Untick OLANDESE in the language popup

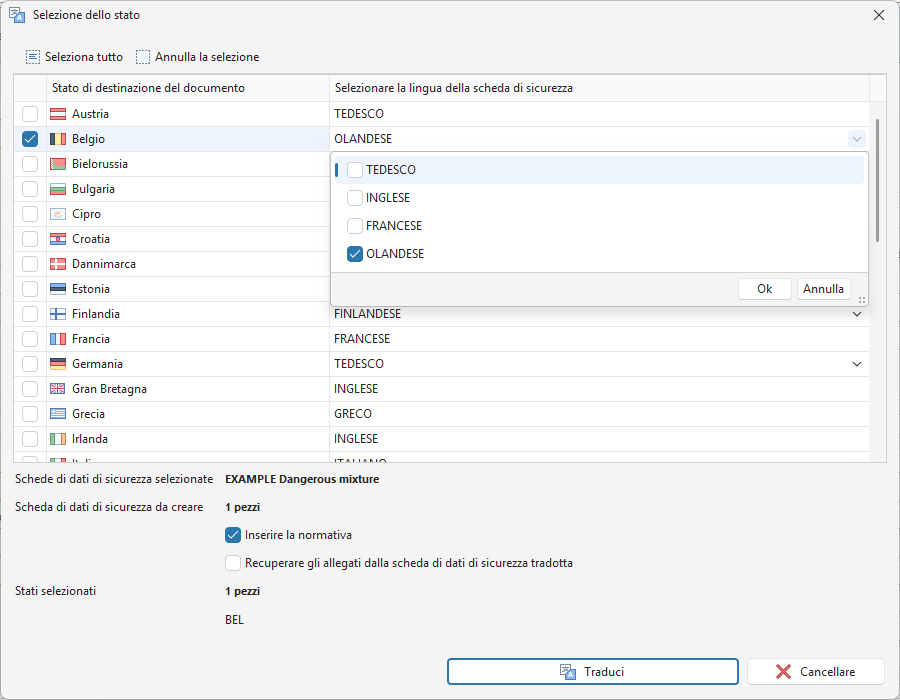355,254
